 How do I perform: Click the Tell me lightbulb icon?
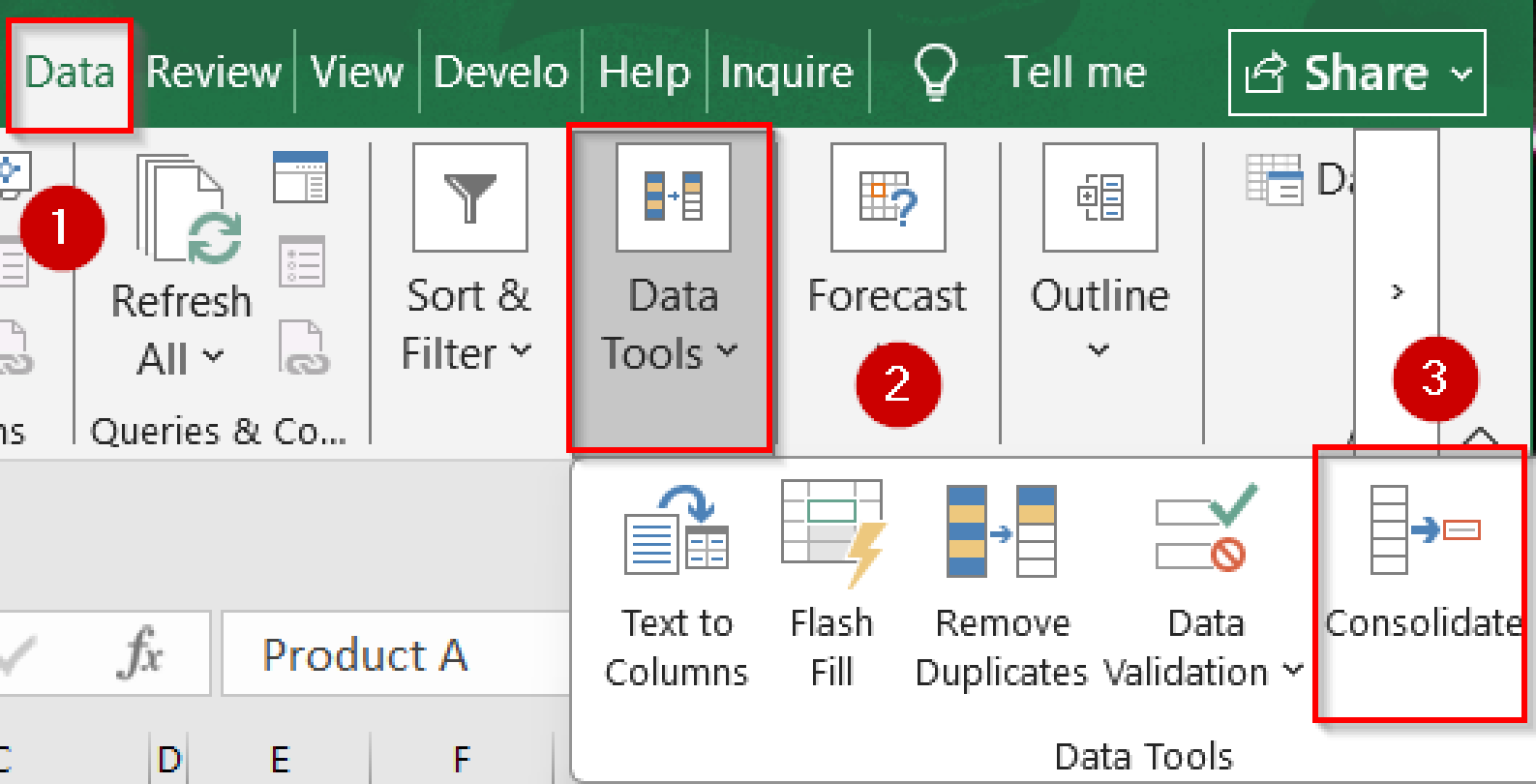point(935,72)
